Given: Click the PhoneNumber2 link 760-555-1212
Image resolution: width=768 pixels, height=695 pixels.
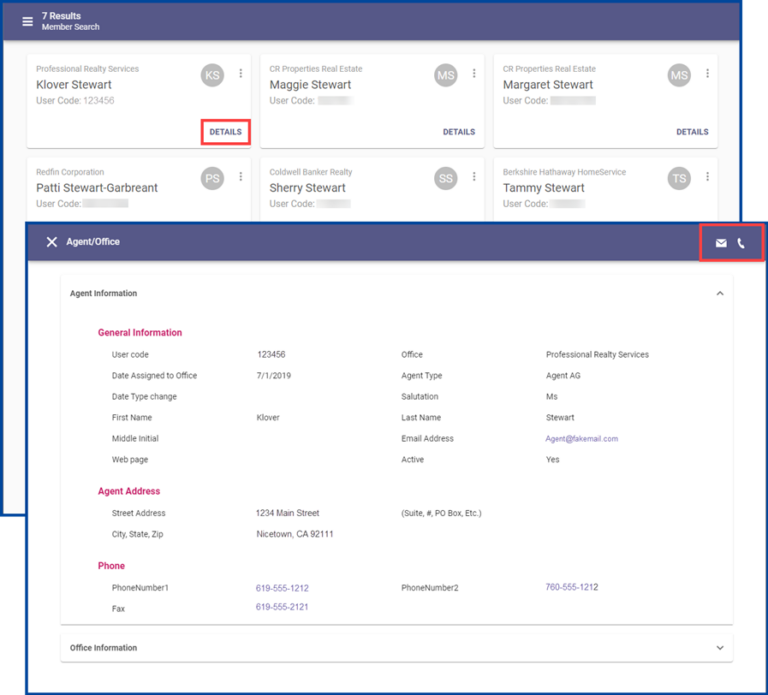Looking at the screenshot, I should pyautogui.click(x=572, y=587).
